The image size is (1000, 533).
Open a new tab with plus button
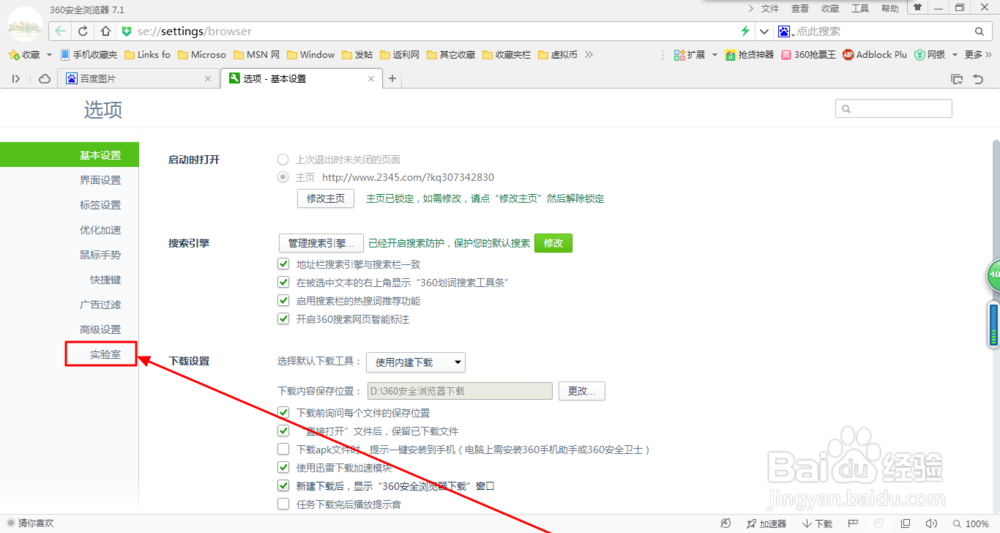coord(392,78)
